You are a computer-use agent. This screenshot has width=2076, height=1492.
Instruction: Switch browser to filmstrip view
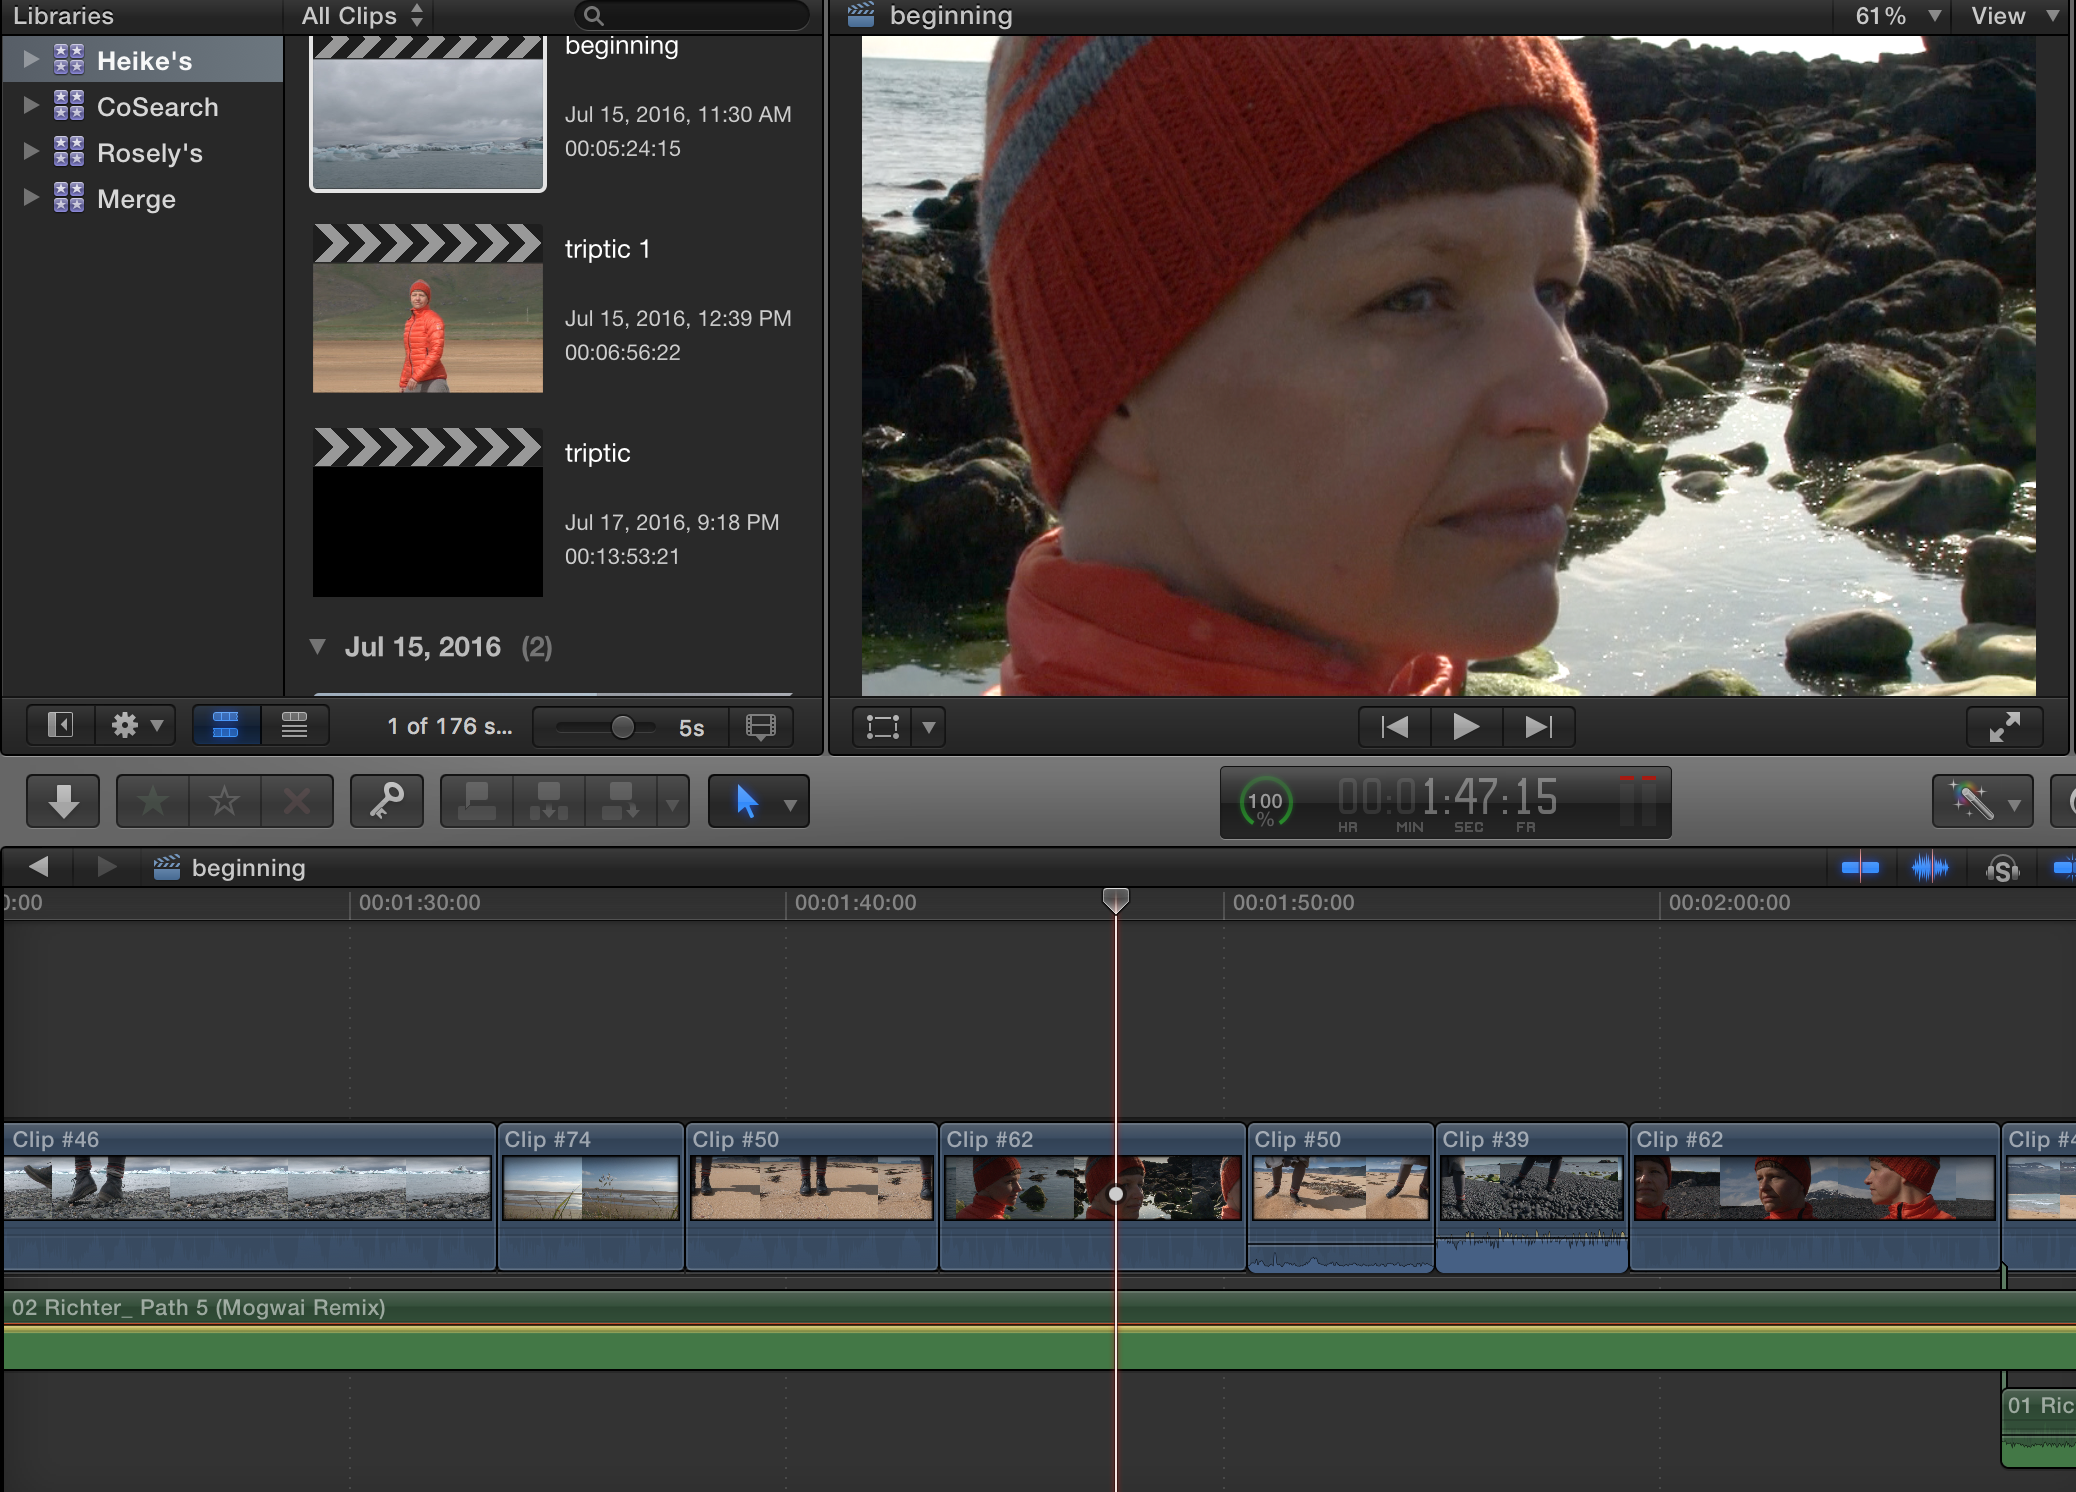pos(226,725)
